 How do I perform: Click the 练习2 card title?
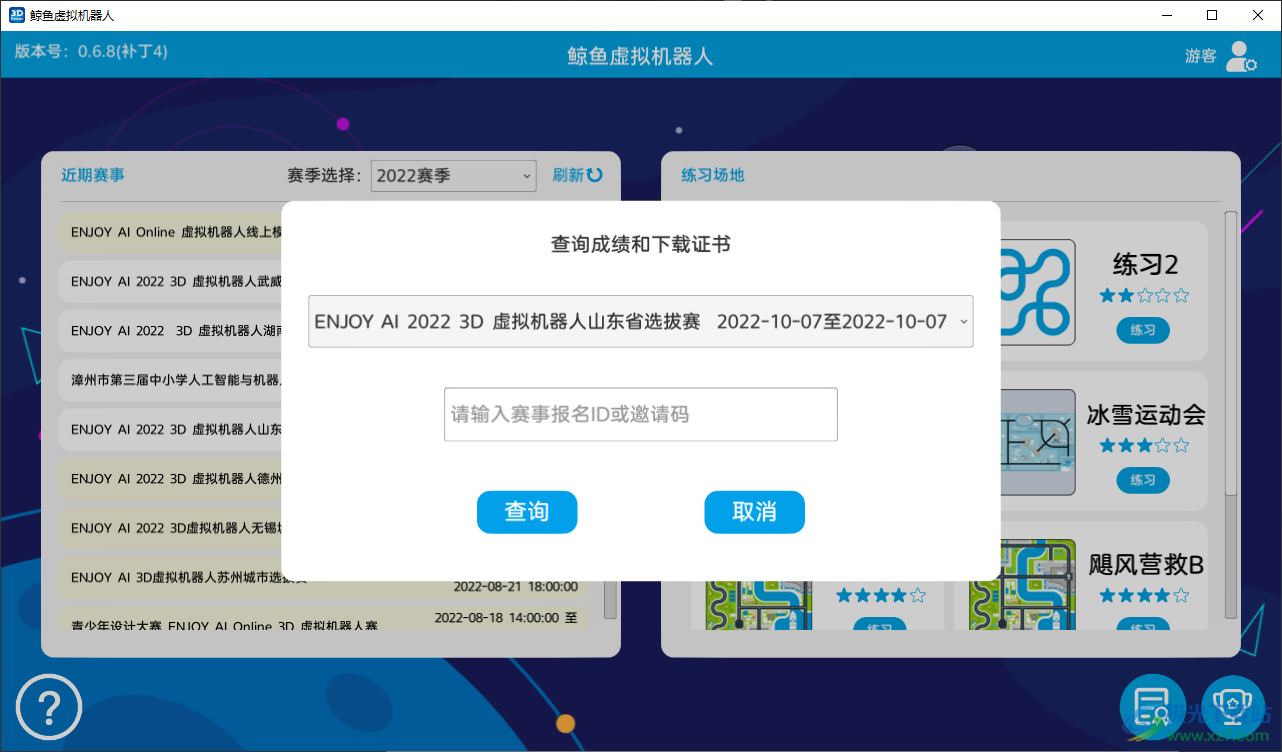[1146, 264]
